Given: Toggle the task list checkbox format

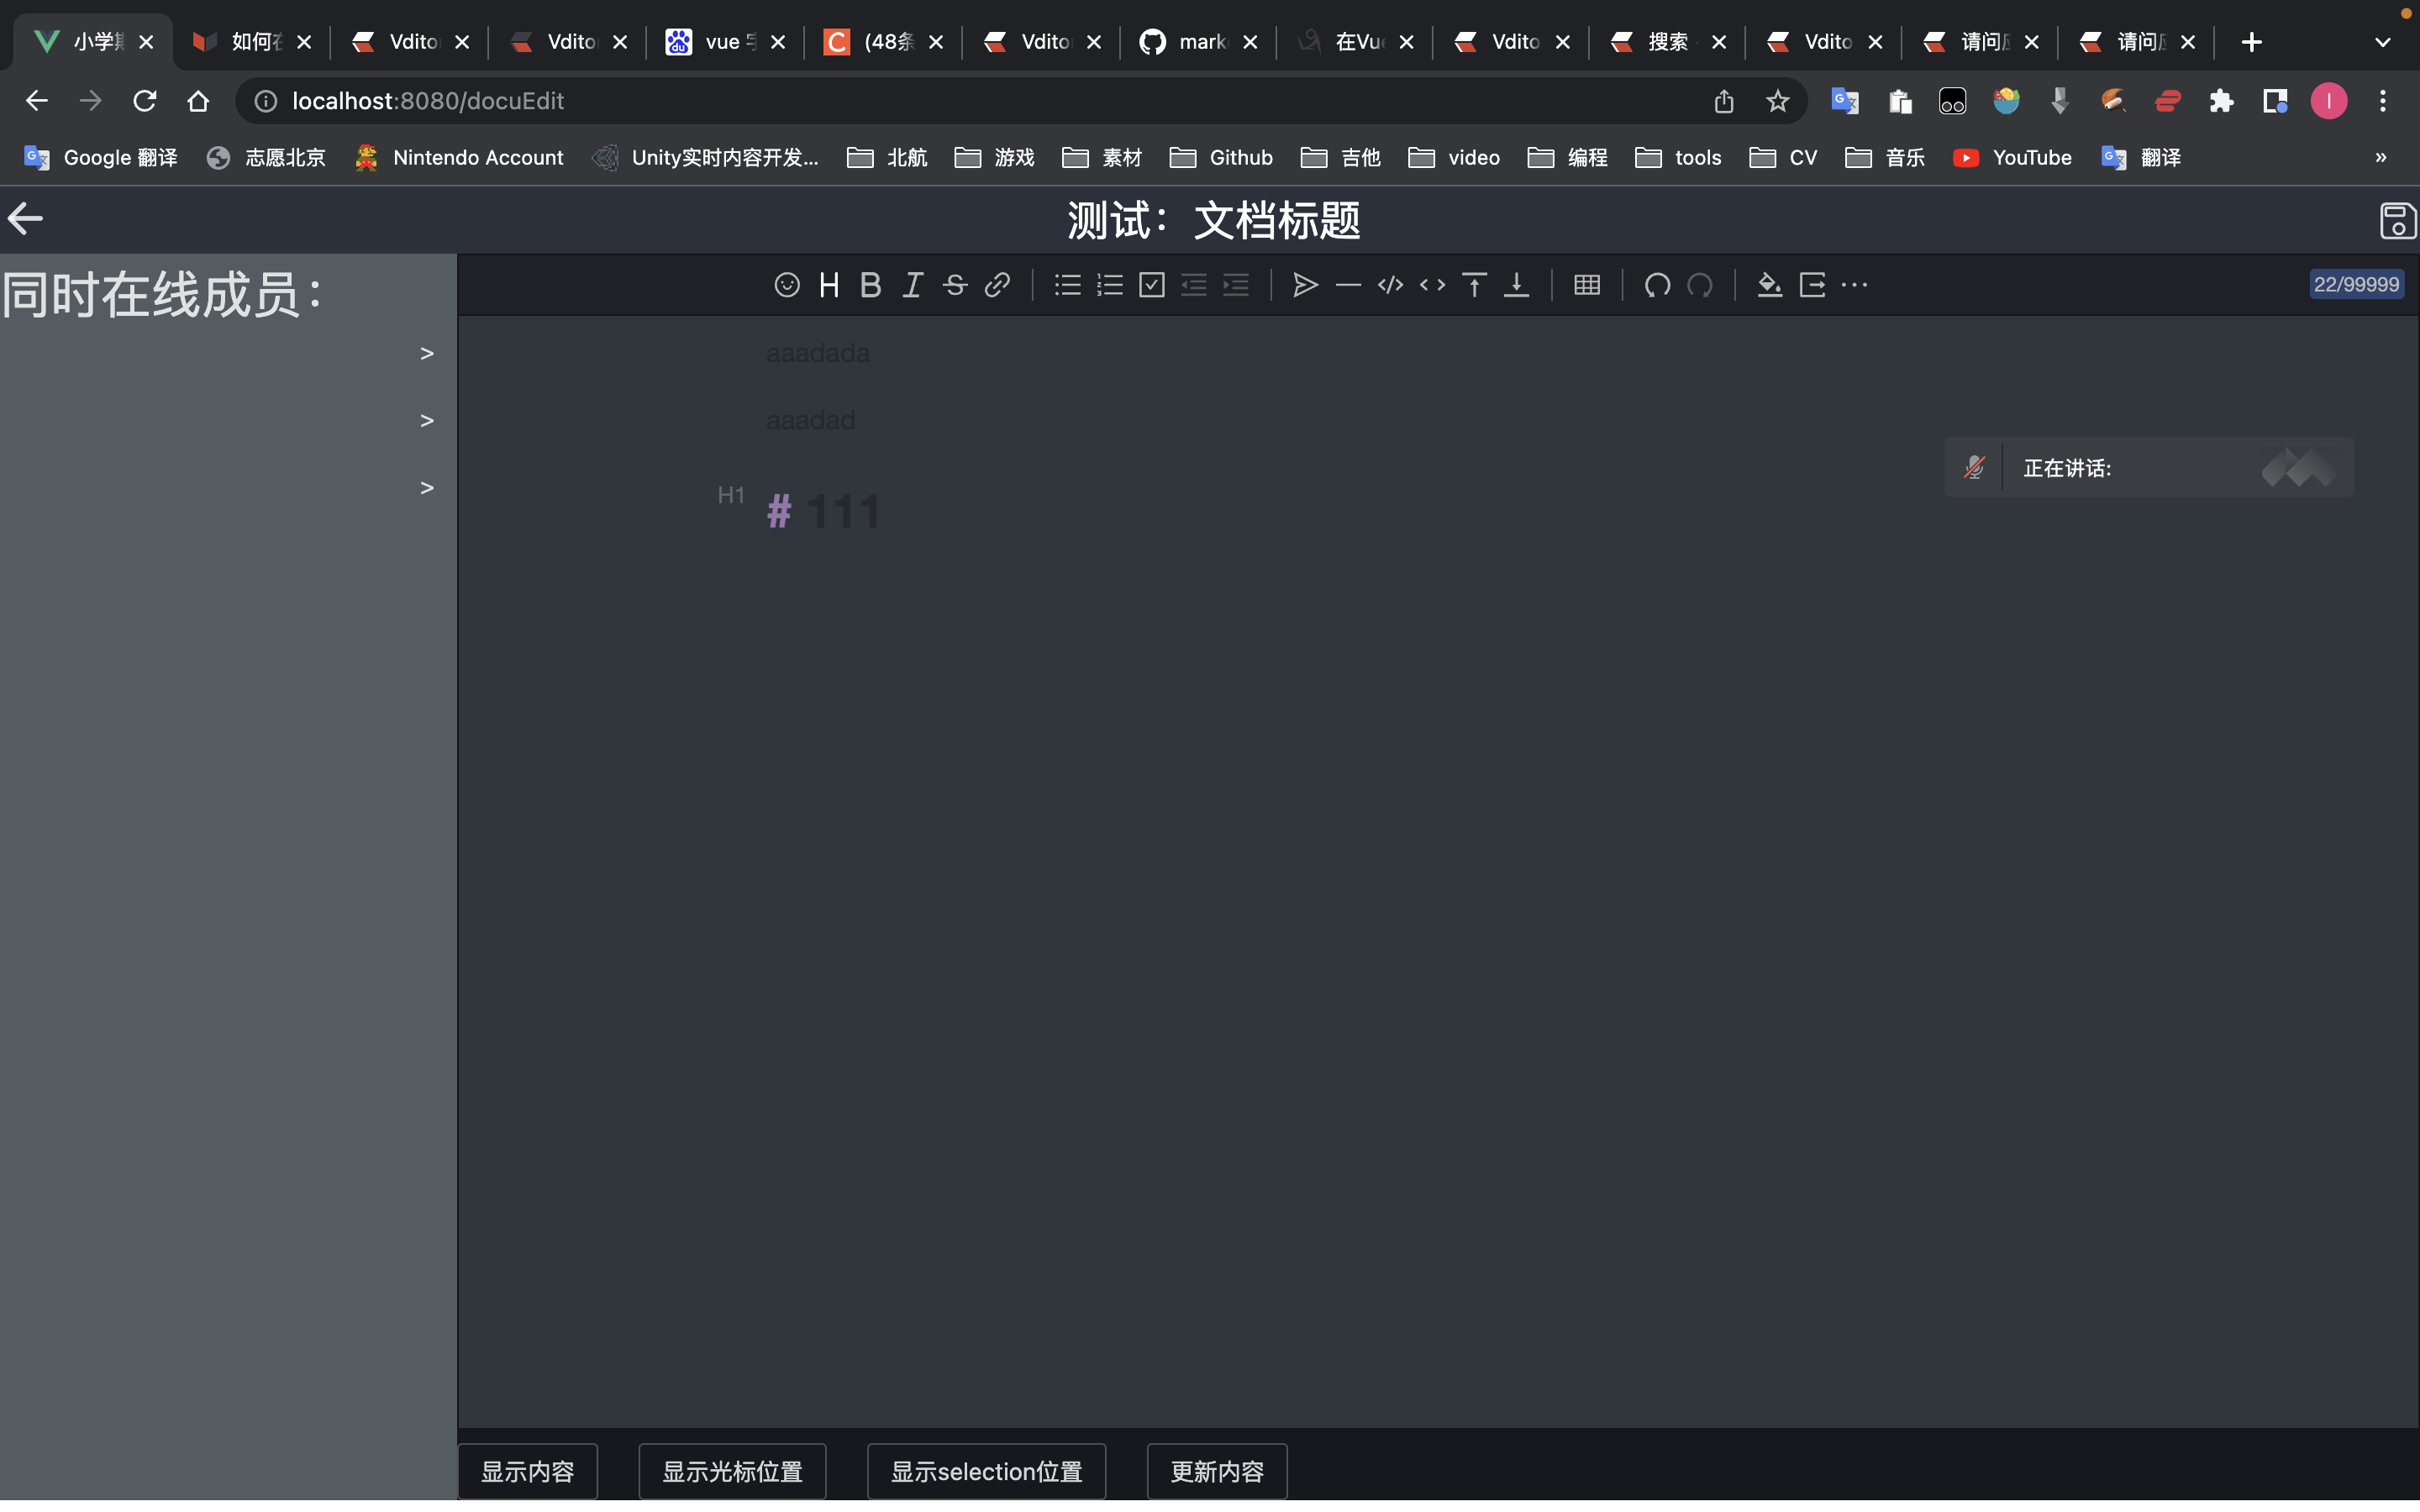Looking at the screenshot, I should click(1151, 285).
